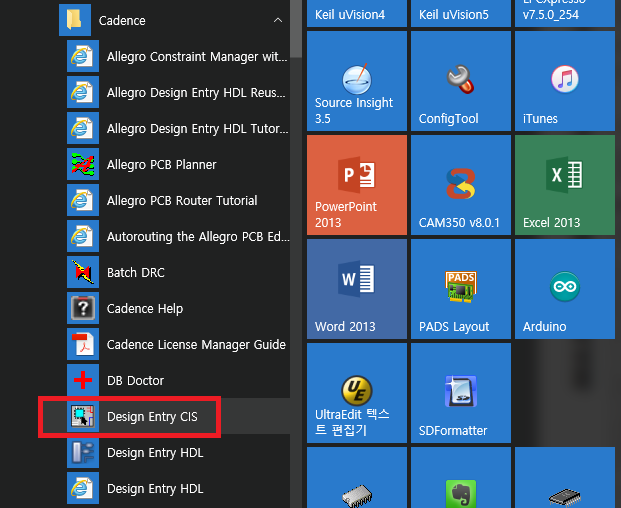Launch PADS Layout tile
Screen dimensions: 621x508
coord(461,289)
